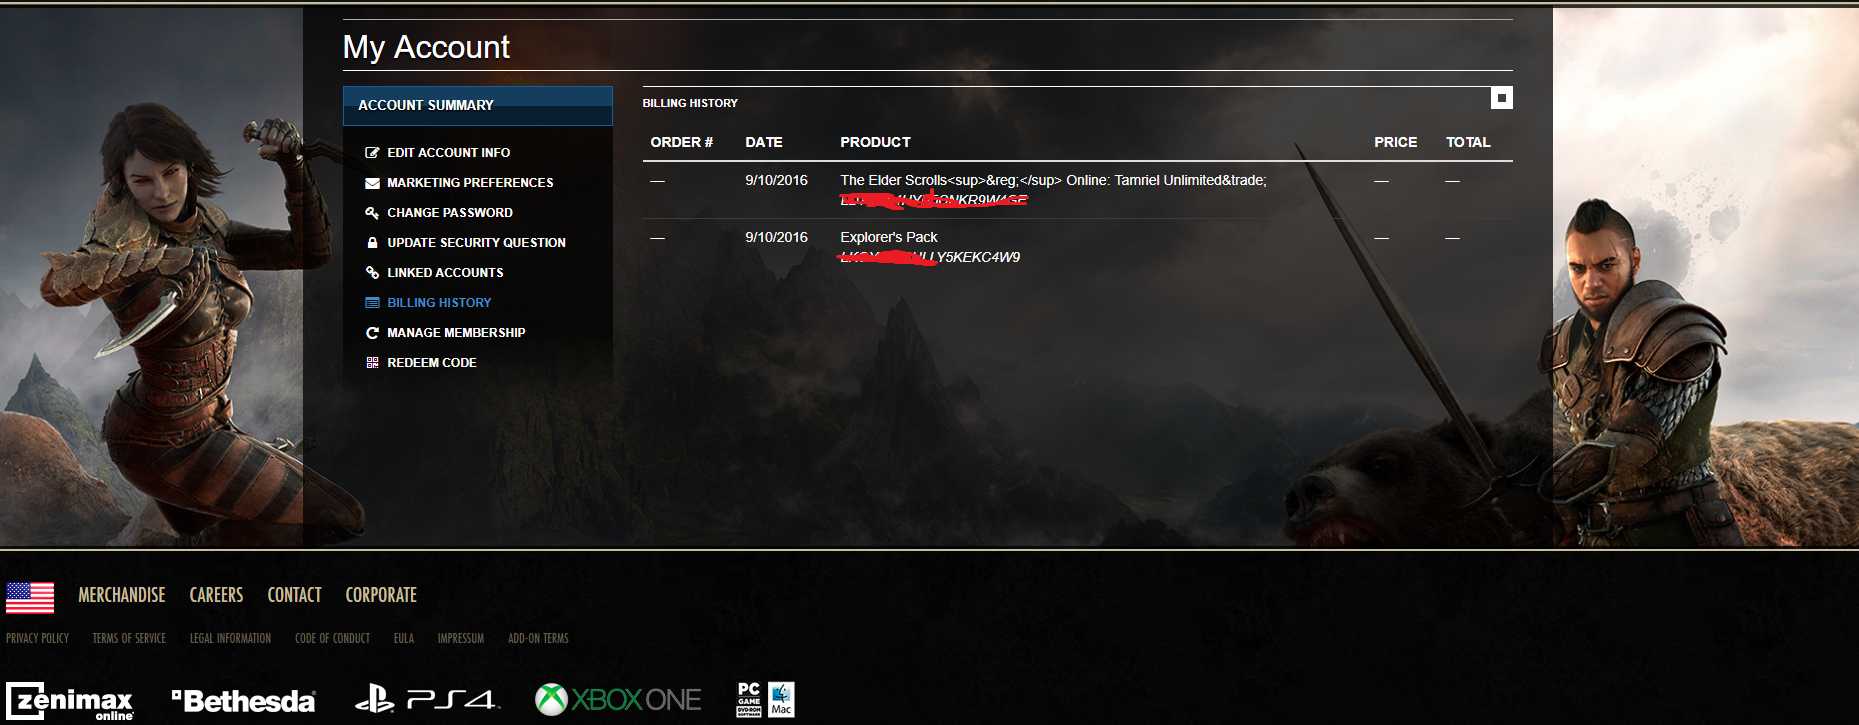Viewport: 1859px width, 725px height.
Task: Open the Account Summary tab
Action: click(x=477, y=105)
